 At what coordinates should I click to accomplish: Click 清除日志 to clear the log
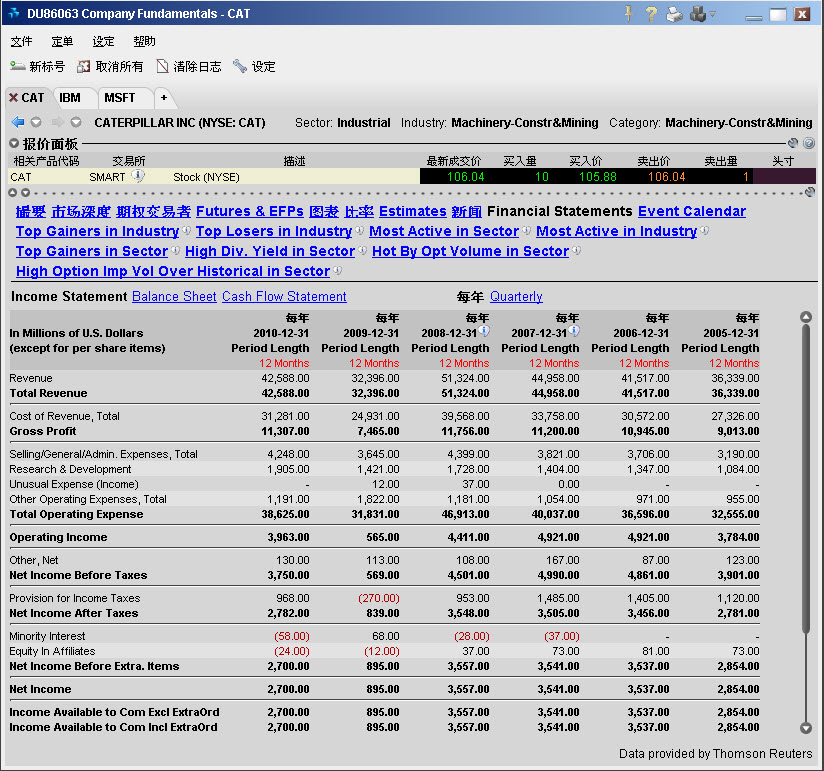[188, 67]
